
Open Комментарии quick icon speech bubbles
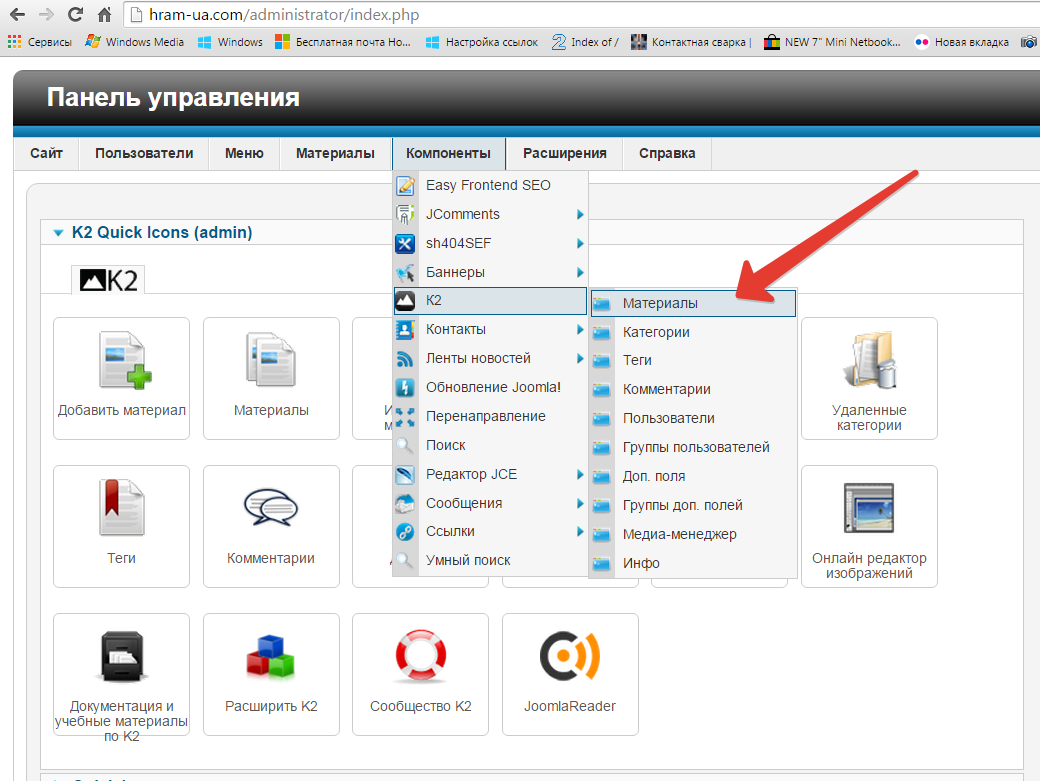click(271, 526)
